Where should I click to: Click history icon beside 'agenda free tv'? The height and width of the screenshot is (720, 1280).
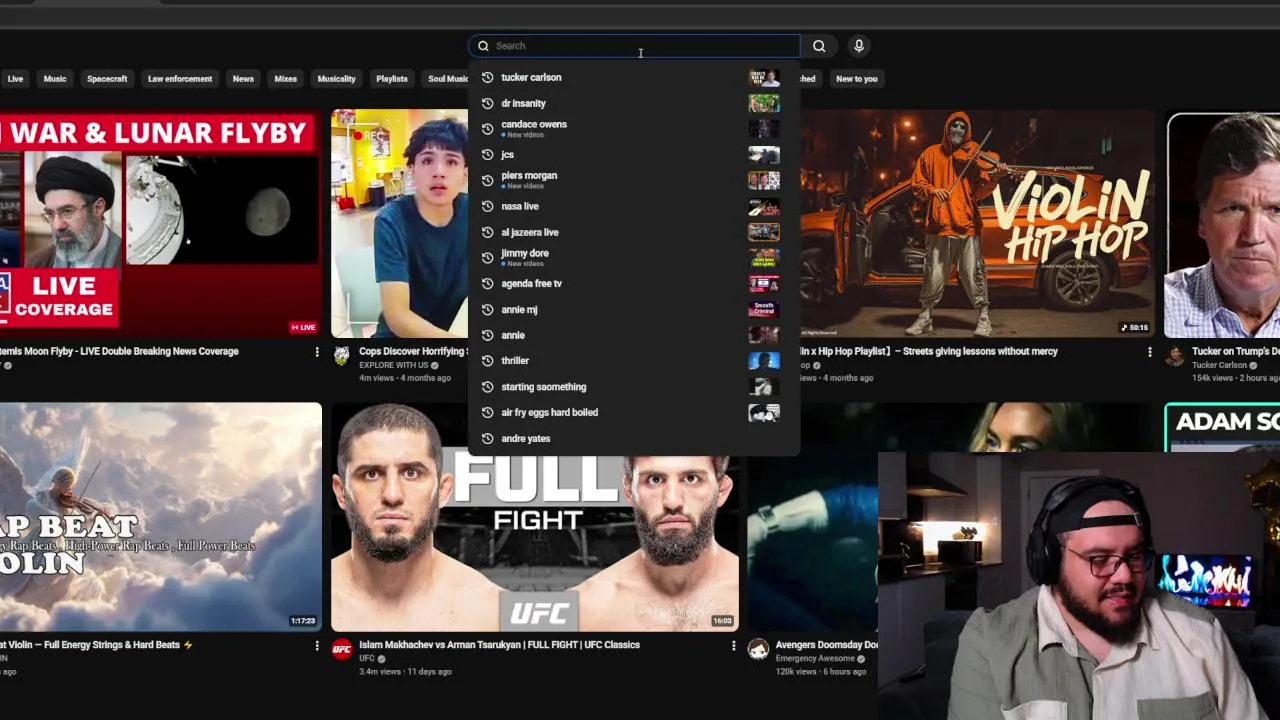tap(487, 284)
